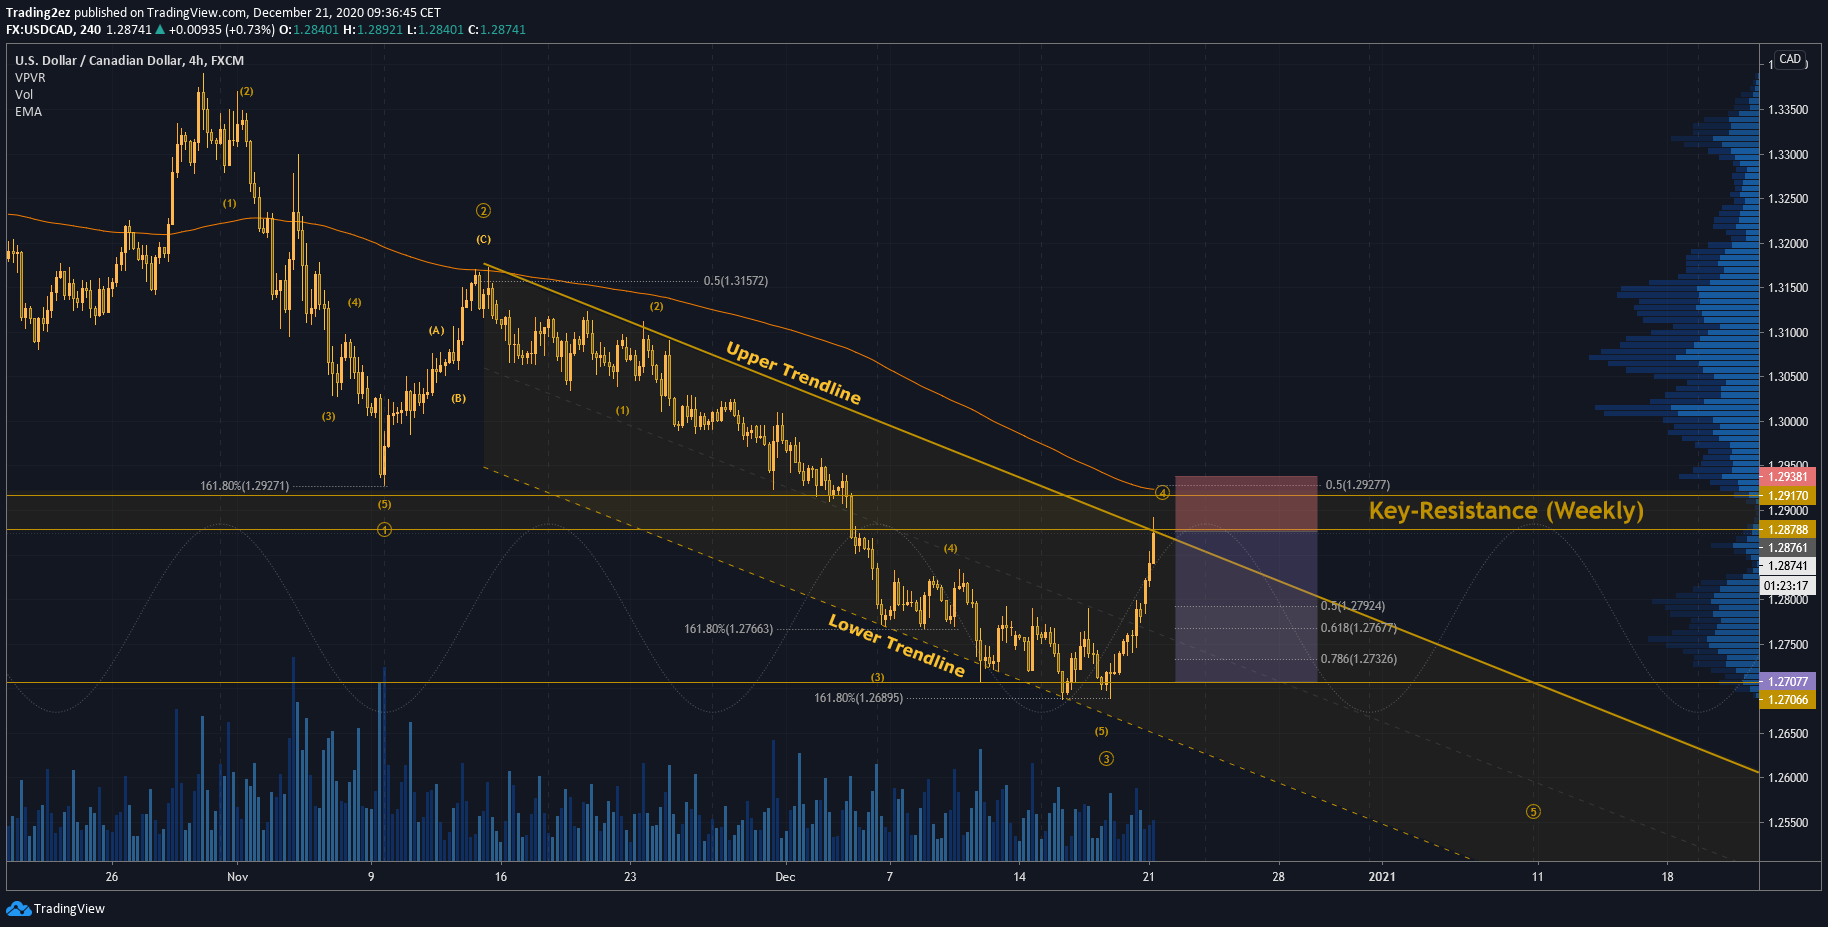Viewport: 1828px width, 927px height.
Task: Click the 'U.S. Dollar / Canadian Dollar, 4h, FXCM' title
Action: (129, 60)
